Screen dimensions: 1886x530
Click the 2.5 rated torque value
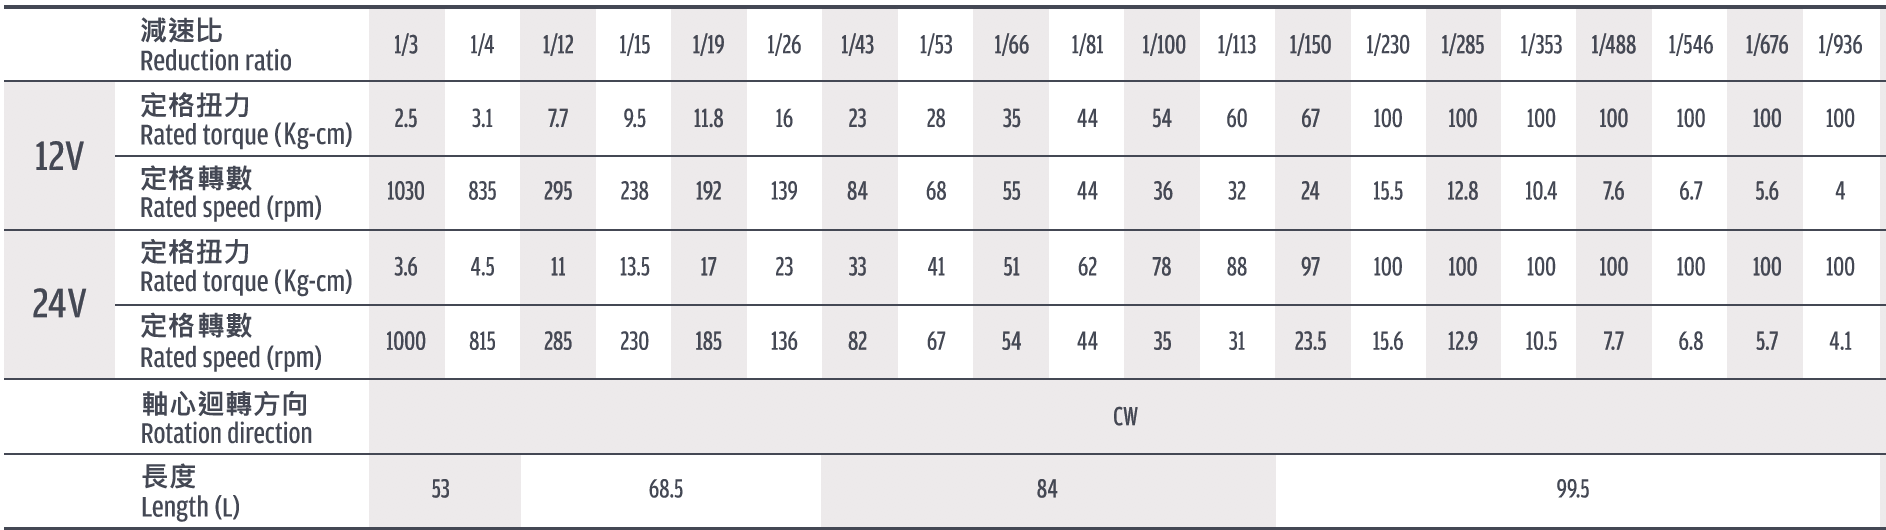pos(406,118)
